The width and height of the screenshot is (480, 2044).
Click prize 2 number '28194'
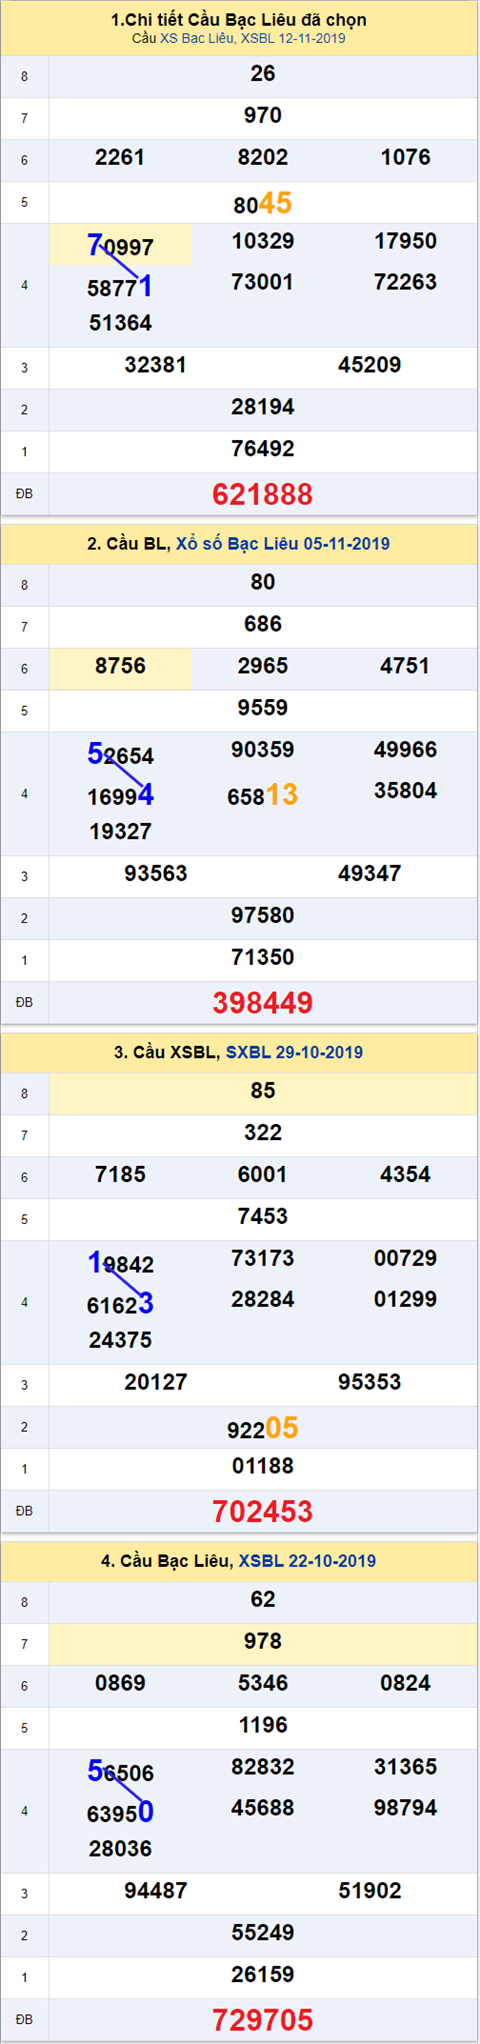[x=263, y=407]
